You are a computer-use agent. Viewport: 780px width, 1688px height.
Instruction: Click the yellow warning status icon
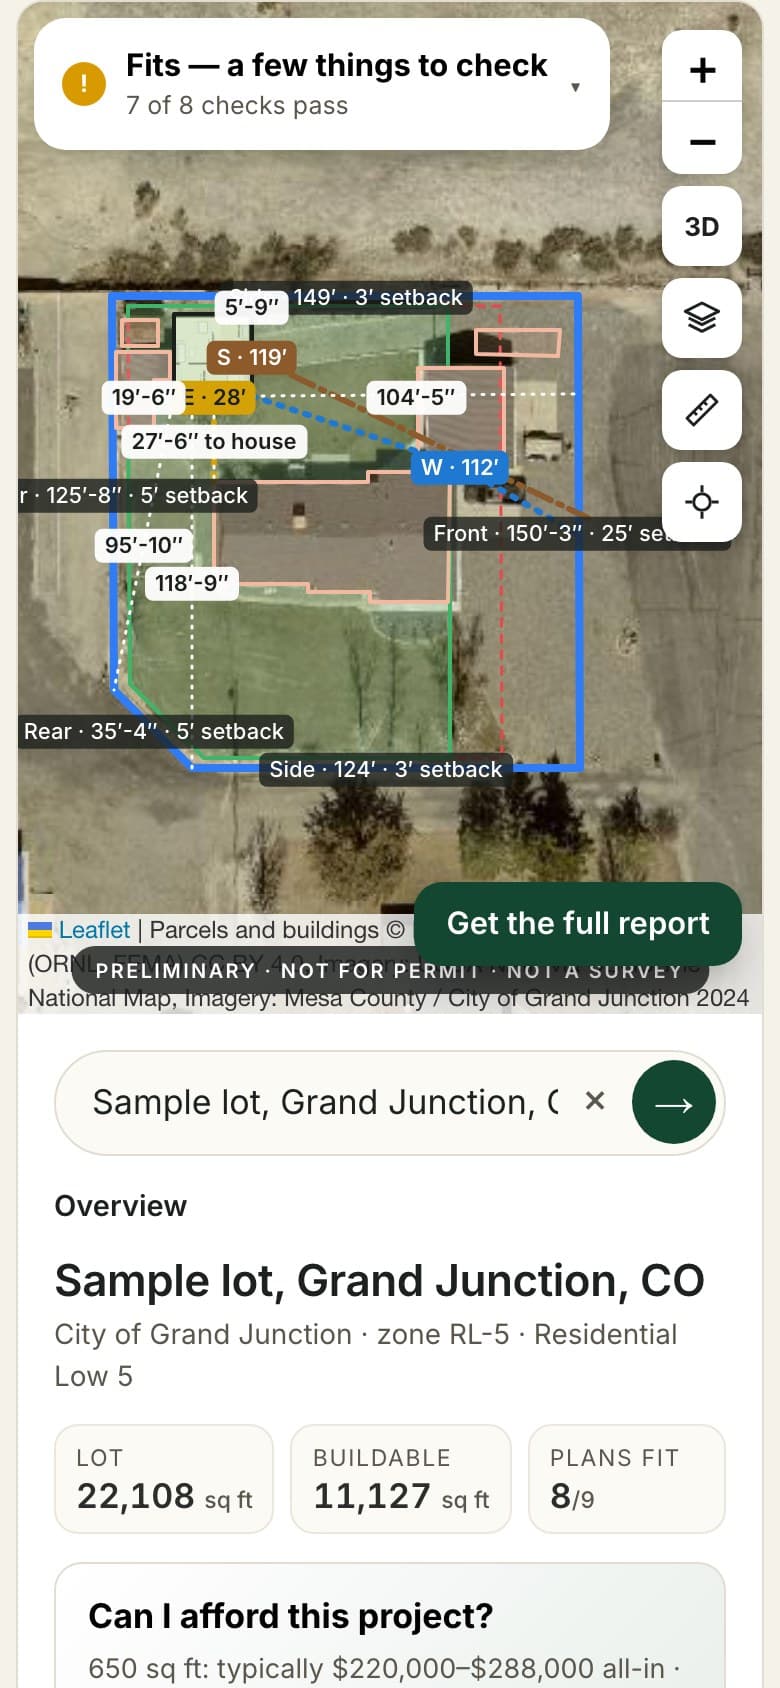click(x=84, y=84)
